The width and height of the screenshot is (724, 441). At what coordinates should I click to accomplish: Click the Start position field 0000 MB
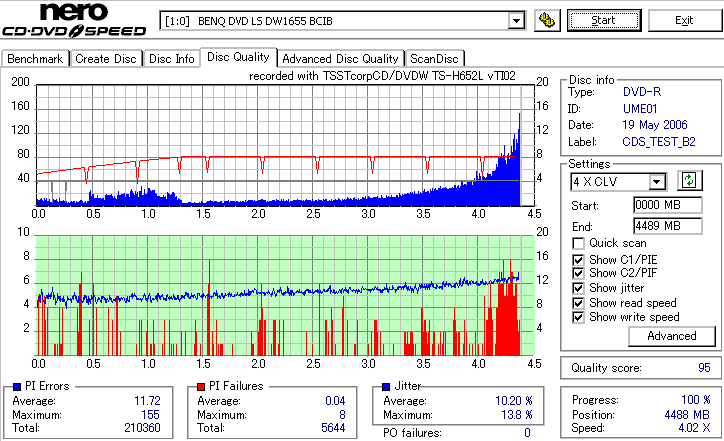[x=668, y=205]
